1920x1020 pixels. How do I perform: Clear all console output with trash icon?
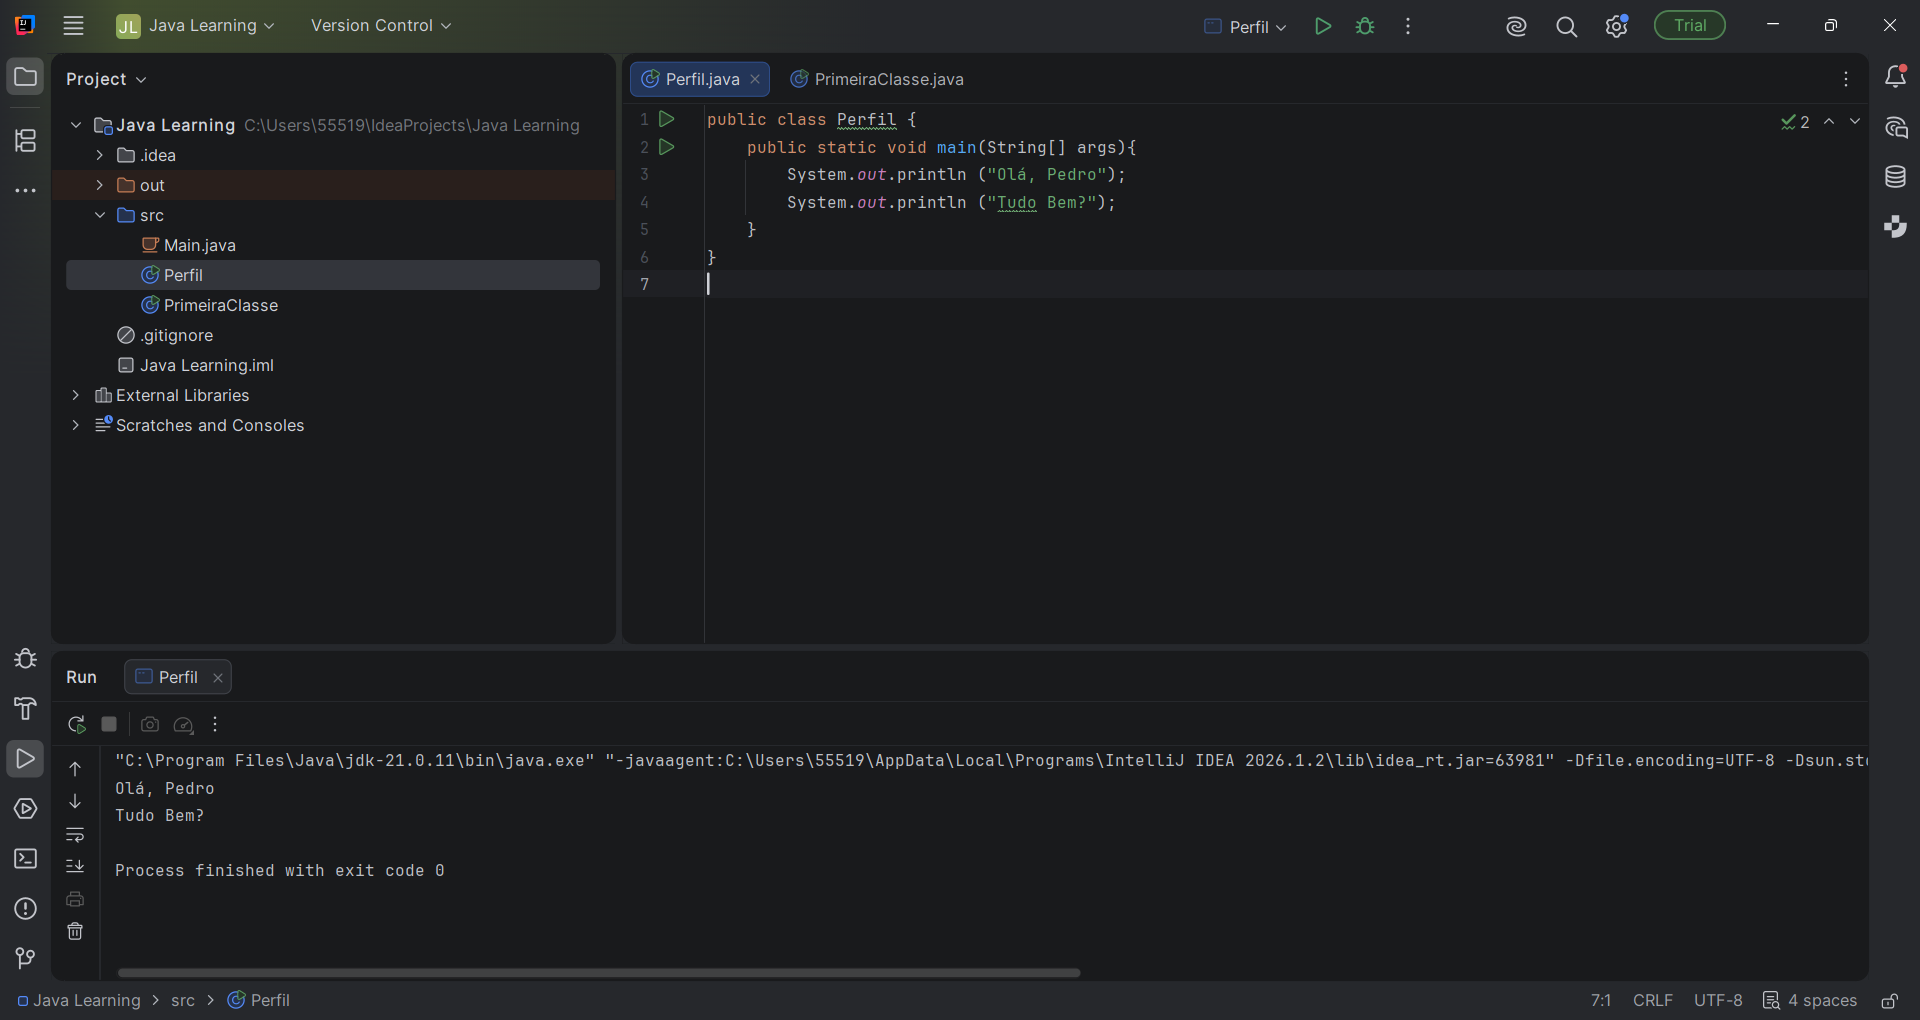click(75, 931)
